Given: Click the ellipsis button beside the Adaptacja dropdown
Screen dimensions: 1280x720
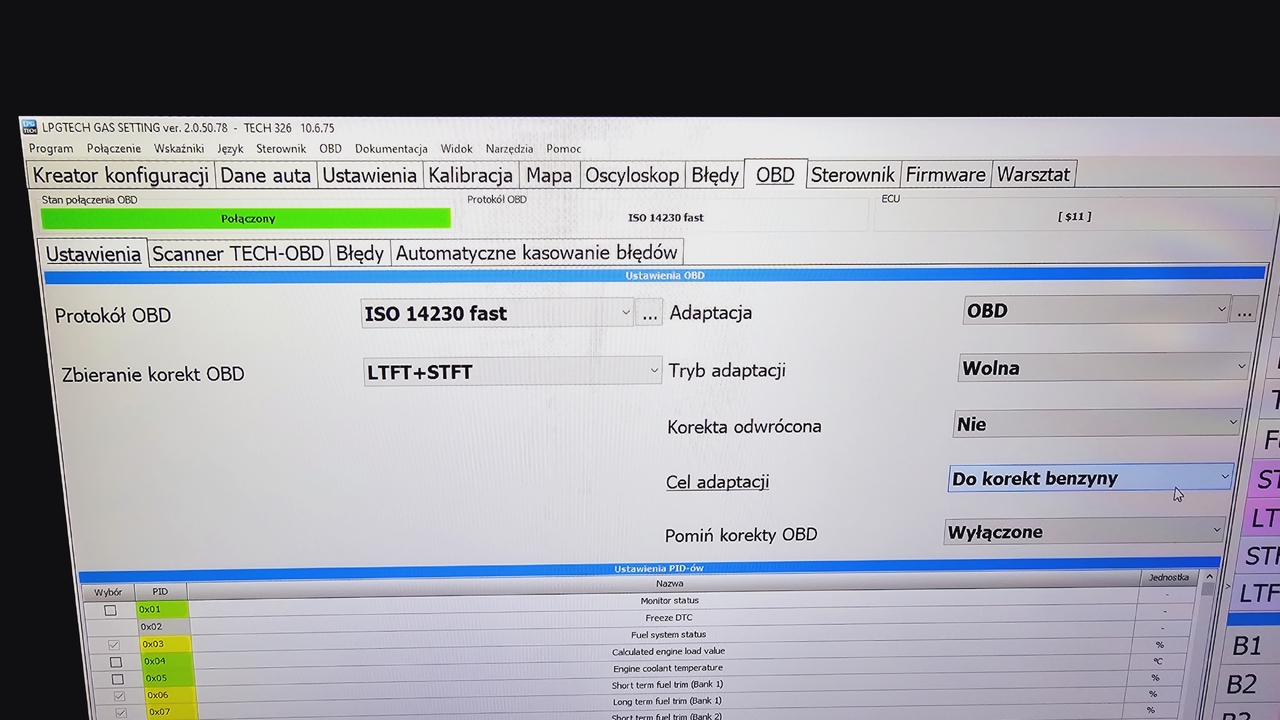Looking at the screenshot, I should click(1244, 311).
